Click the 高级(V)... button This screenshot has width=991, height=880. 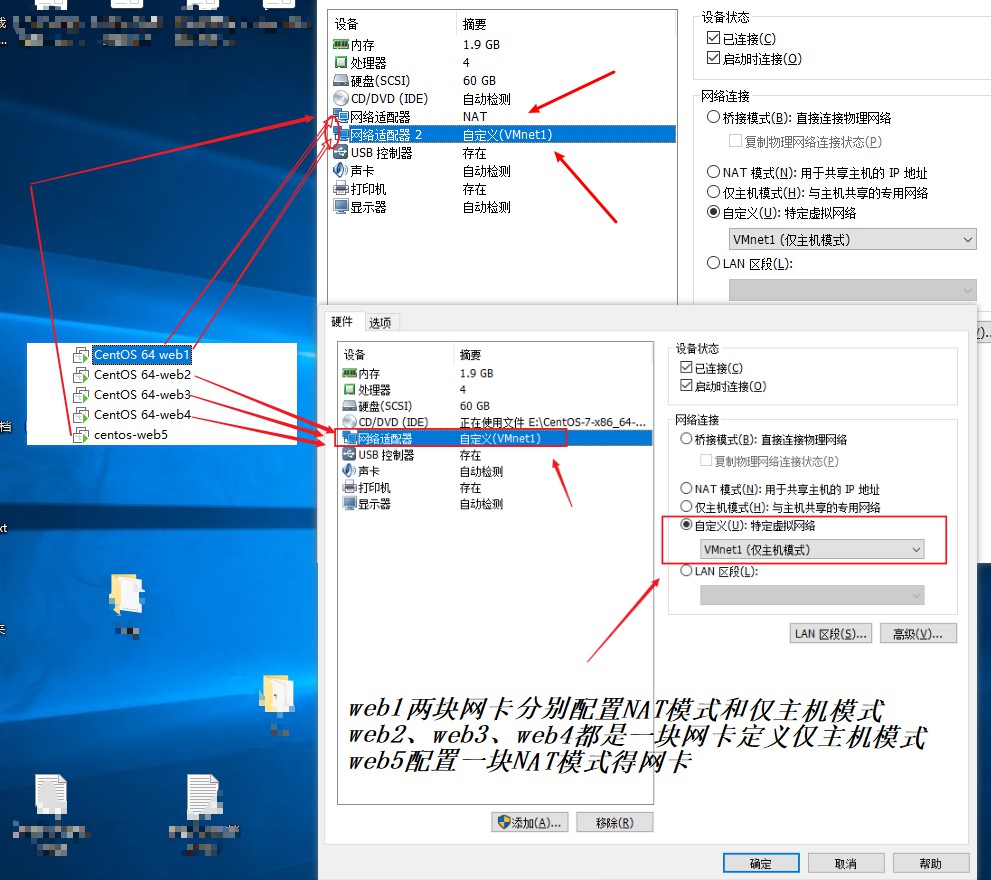point(918,633)
